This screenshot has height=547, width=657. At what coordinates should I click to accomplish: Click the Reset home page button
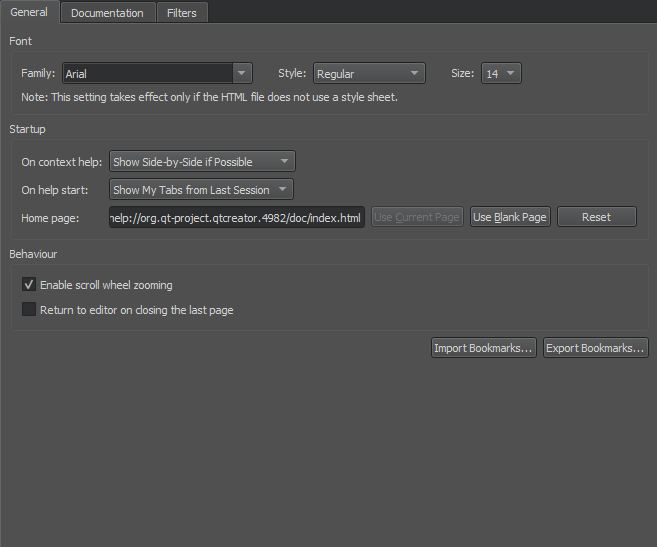point(597,217)
